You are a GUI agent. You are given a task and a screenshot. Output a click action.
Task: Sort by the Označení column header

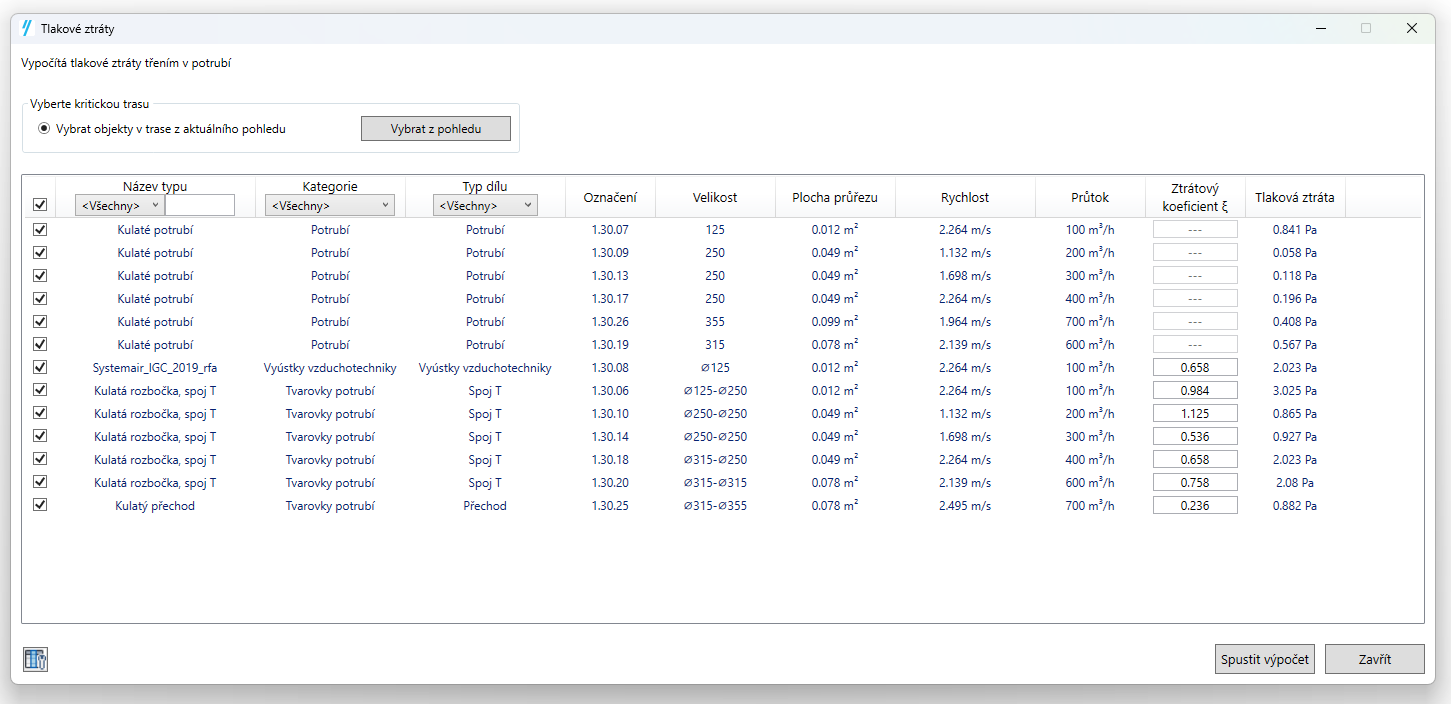click(x=610, y=197)
